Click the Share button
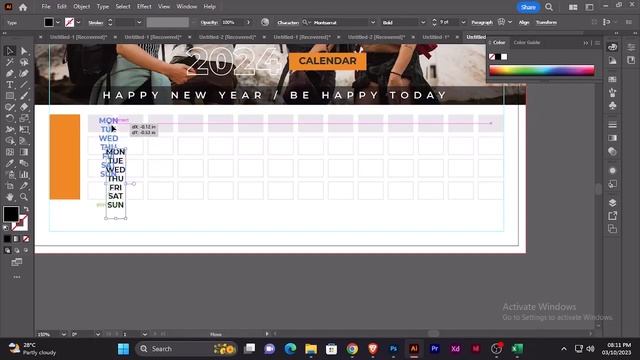Image resolution: width=640 pixels, height=360 pixels. [528, 7]
